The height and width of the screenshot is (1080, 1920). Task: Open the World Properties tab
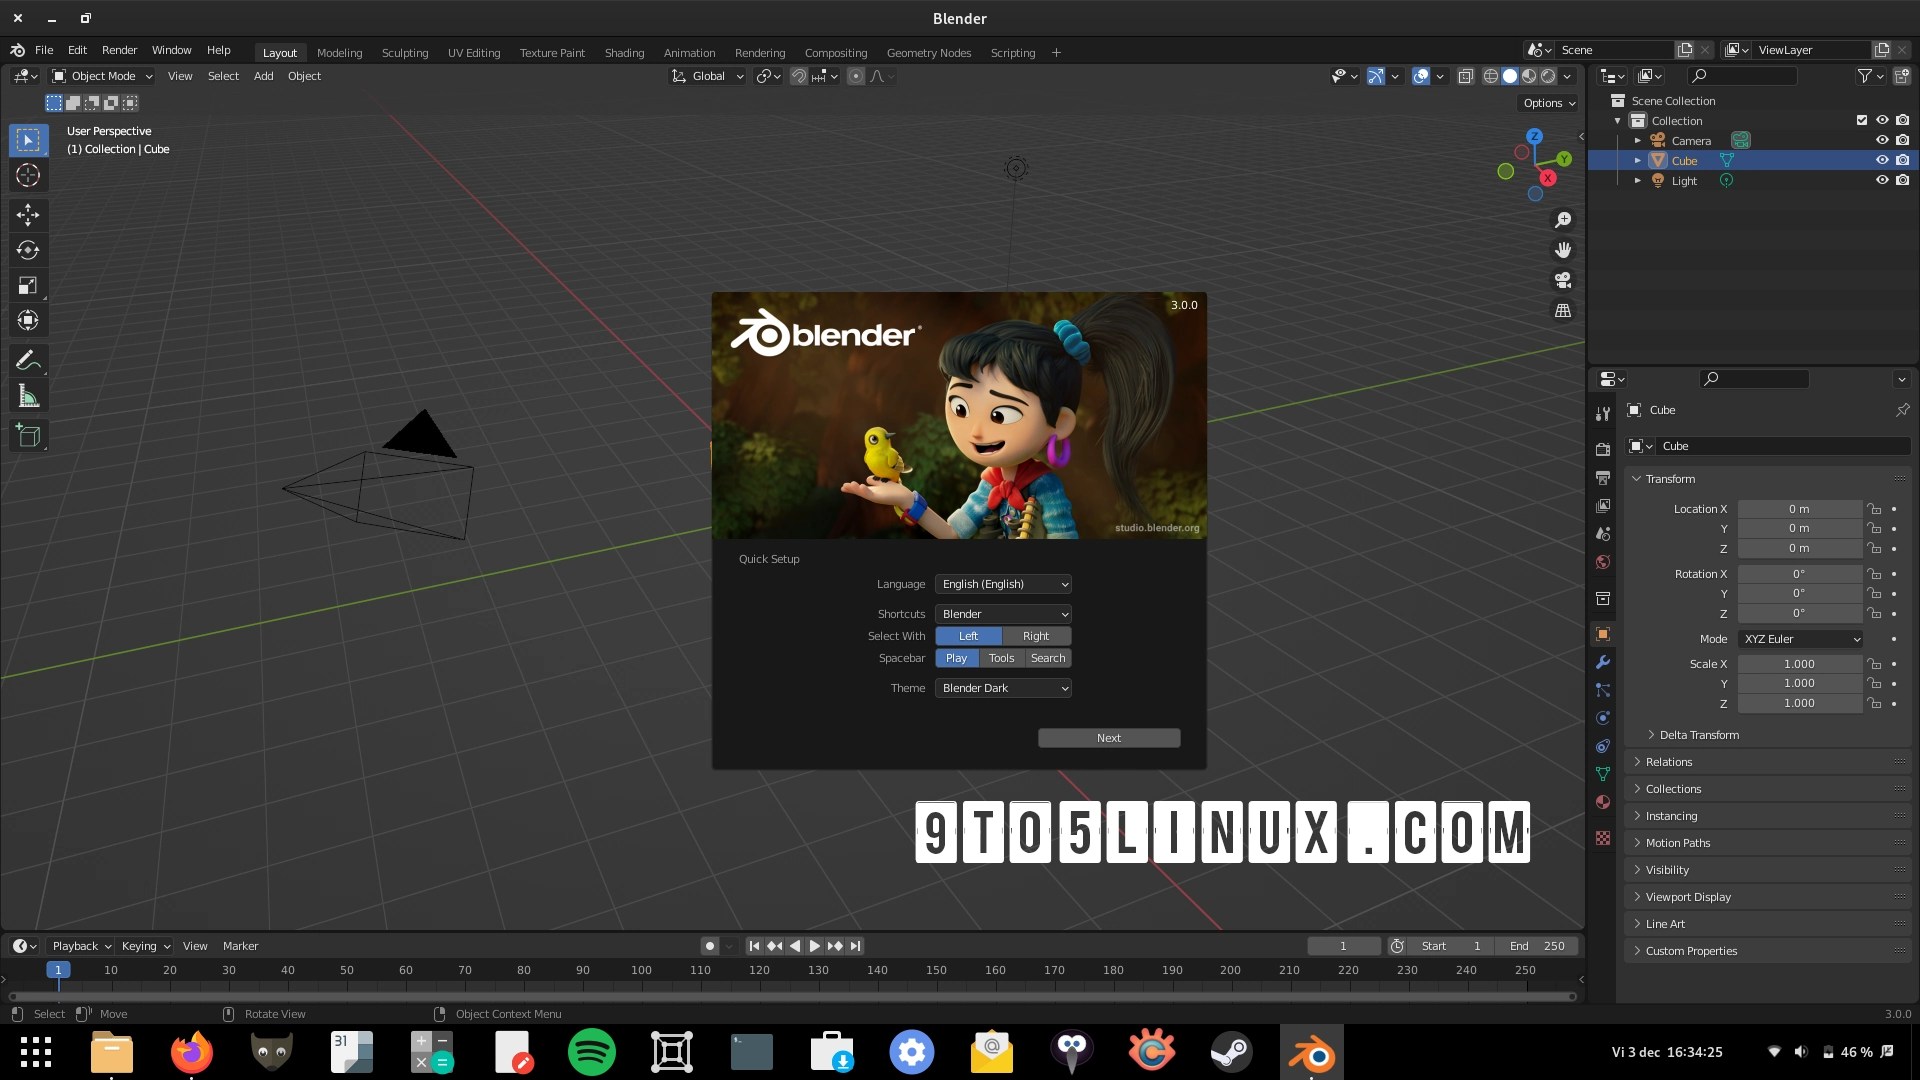click(1602, 561)
